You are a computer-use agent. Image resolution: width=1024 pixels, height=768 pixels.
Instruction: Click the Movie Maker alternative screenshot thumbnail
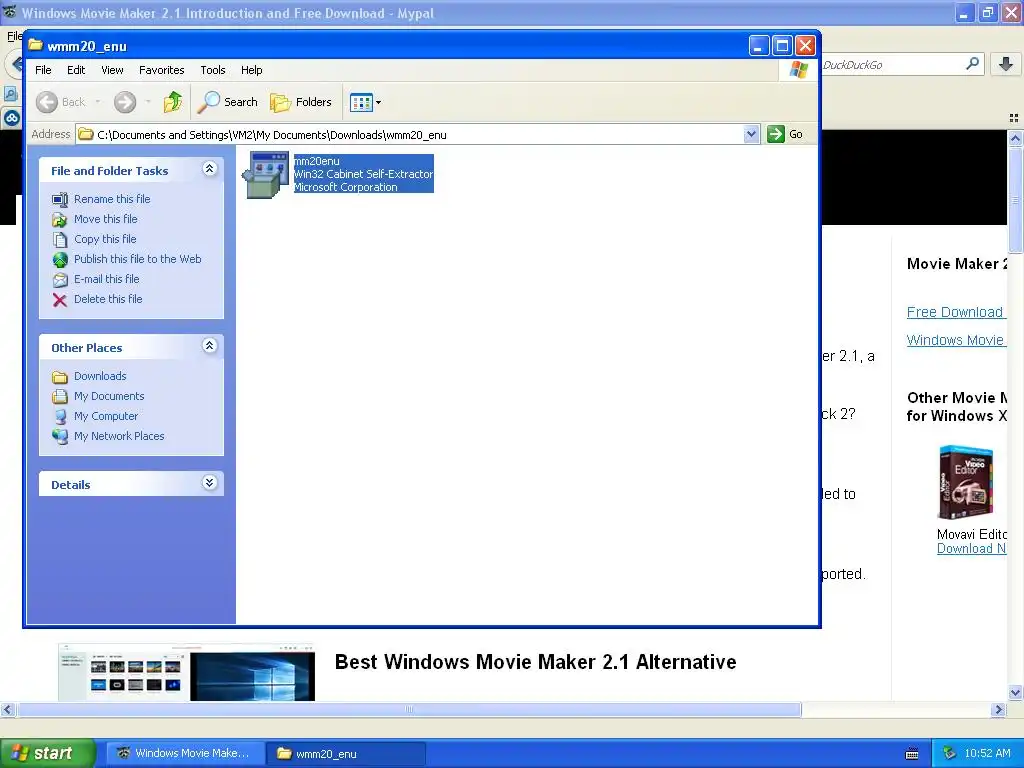coord(186,672)
